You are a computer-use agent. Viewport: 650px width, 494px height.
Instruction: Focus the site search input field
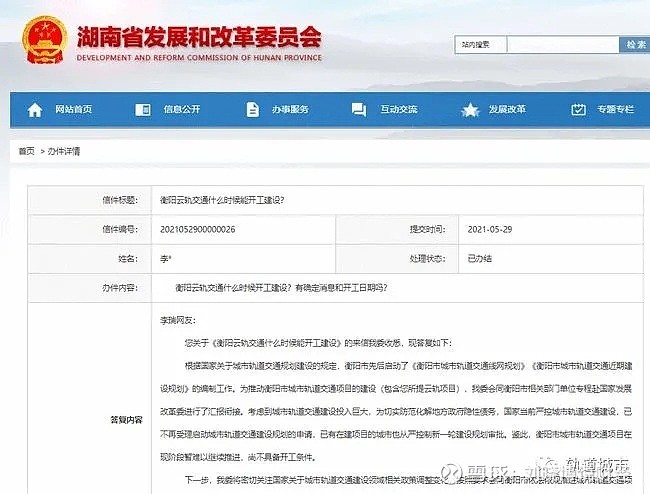click(x=563, y=44)
